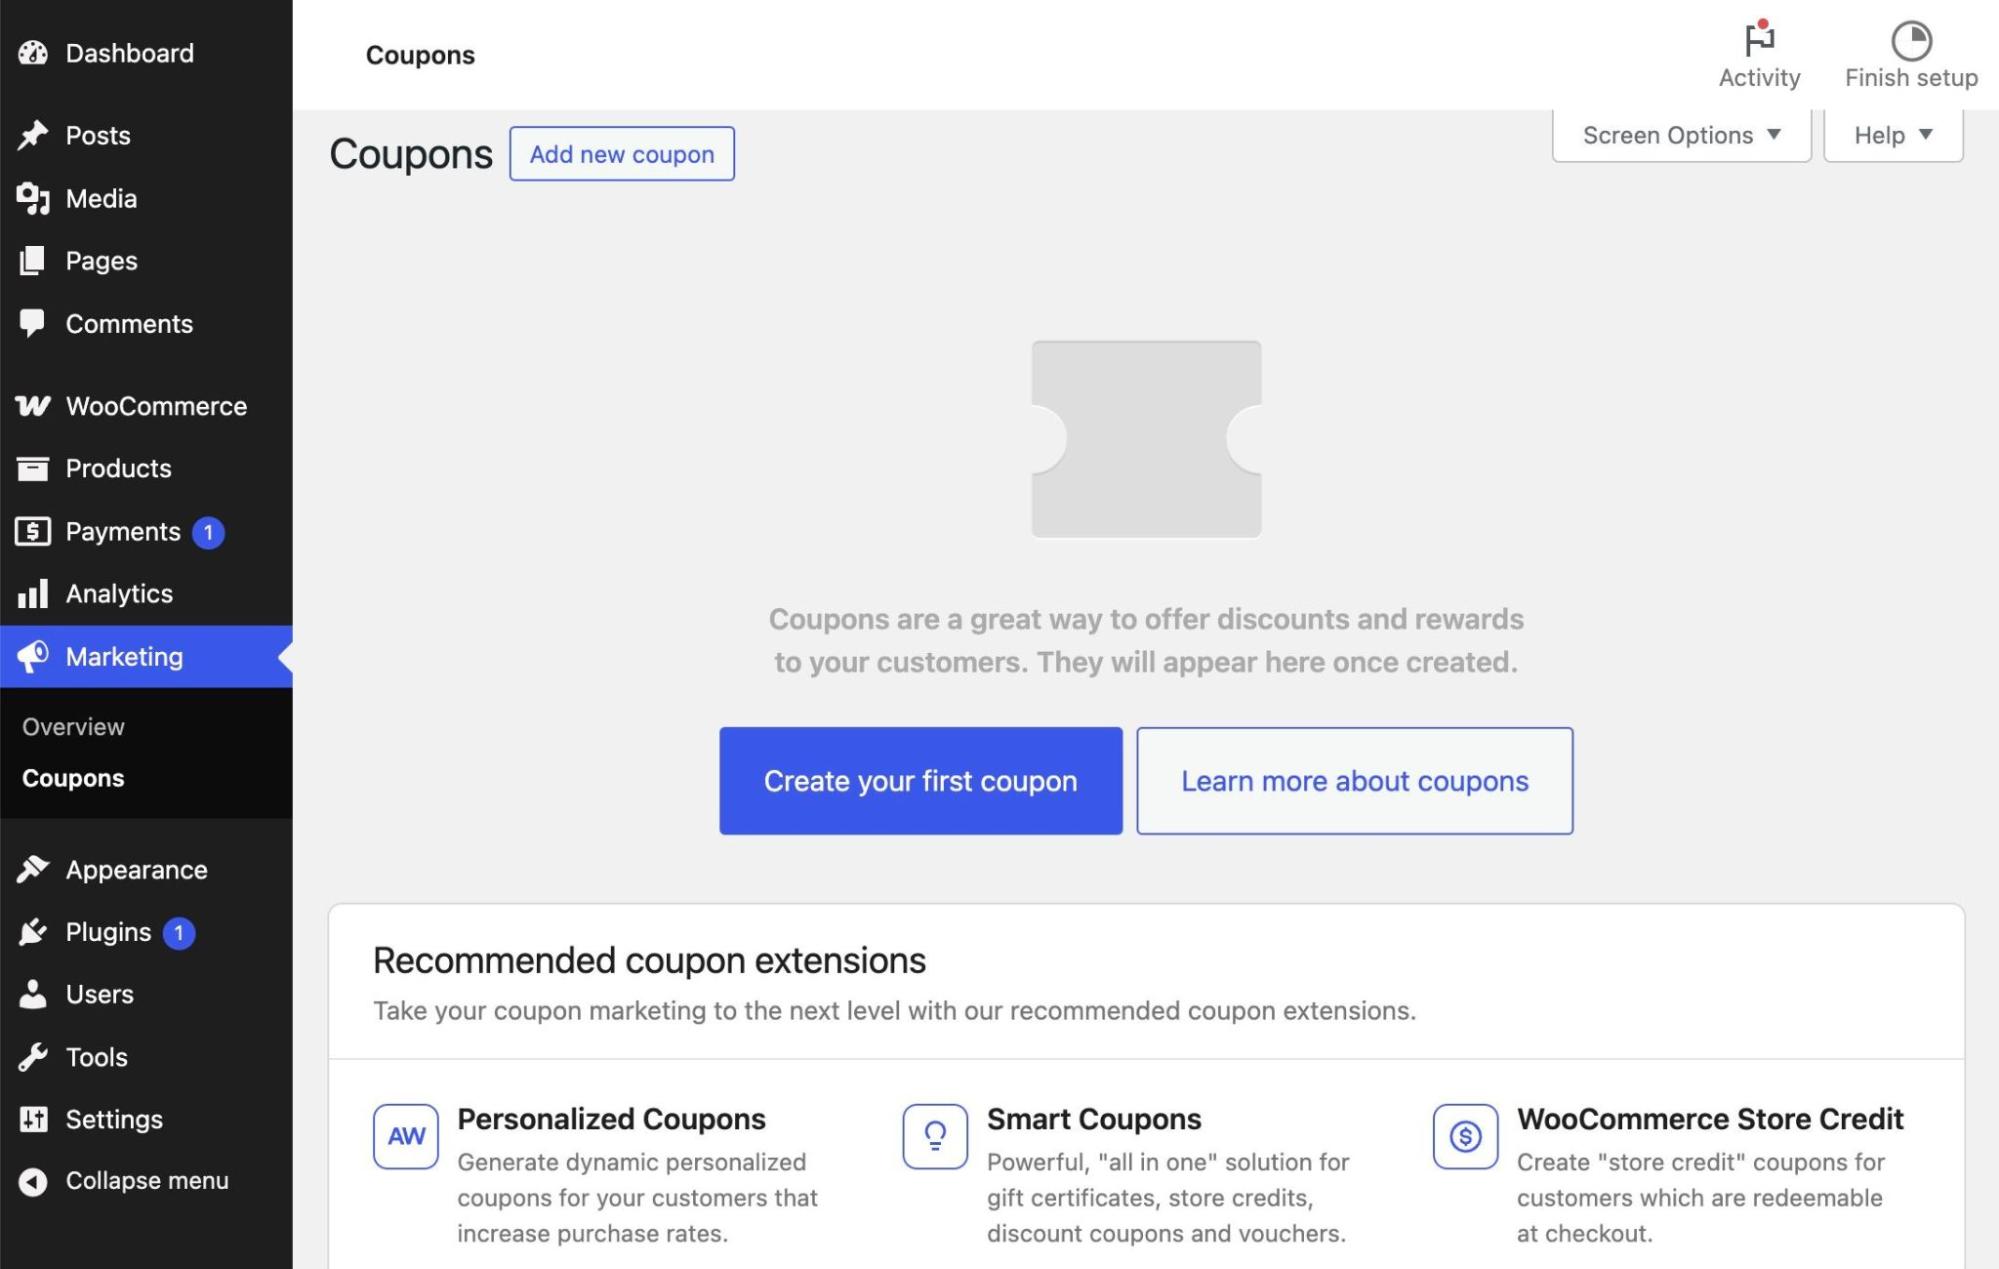Expand the Help dropdown tab
The image size is (1999, 1269).
tap(1893, 135)
